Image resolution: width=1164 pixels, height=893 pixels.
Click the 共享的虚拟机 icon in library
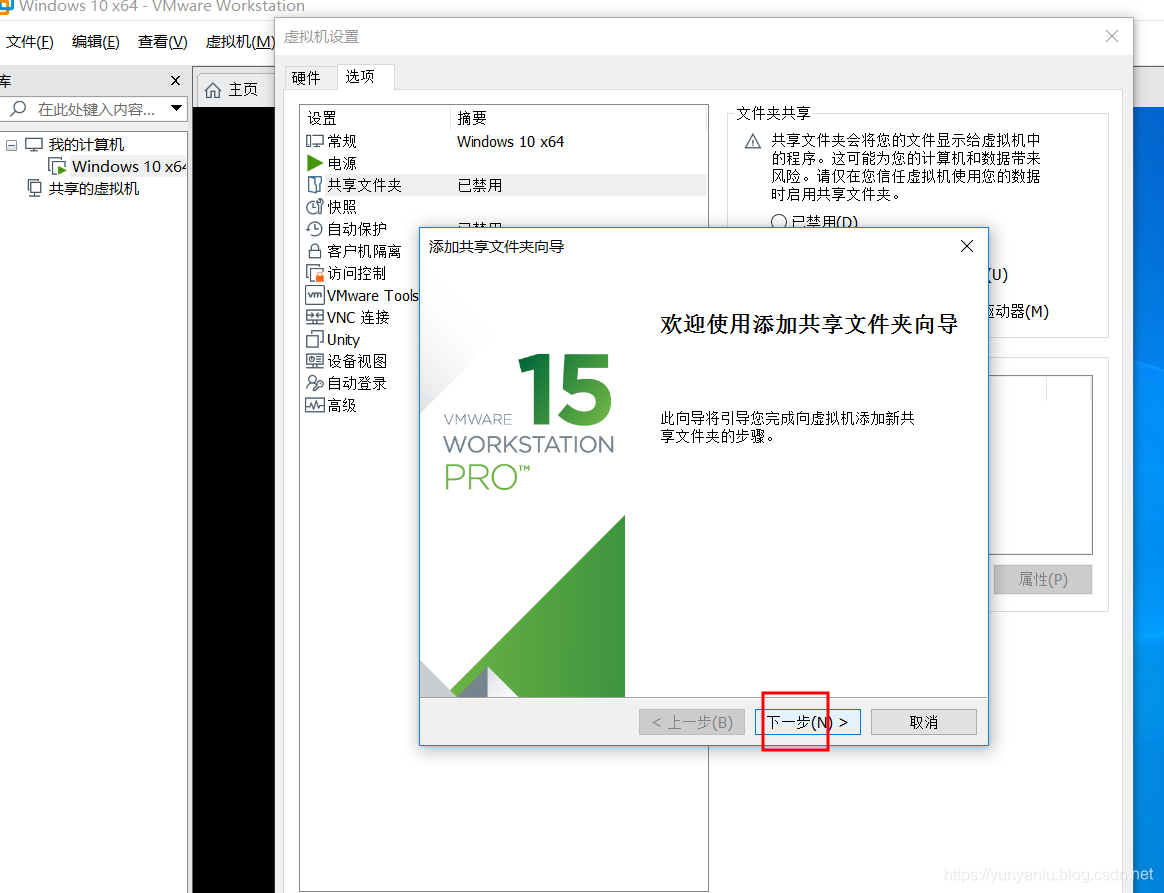34,188
